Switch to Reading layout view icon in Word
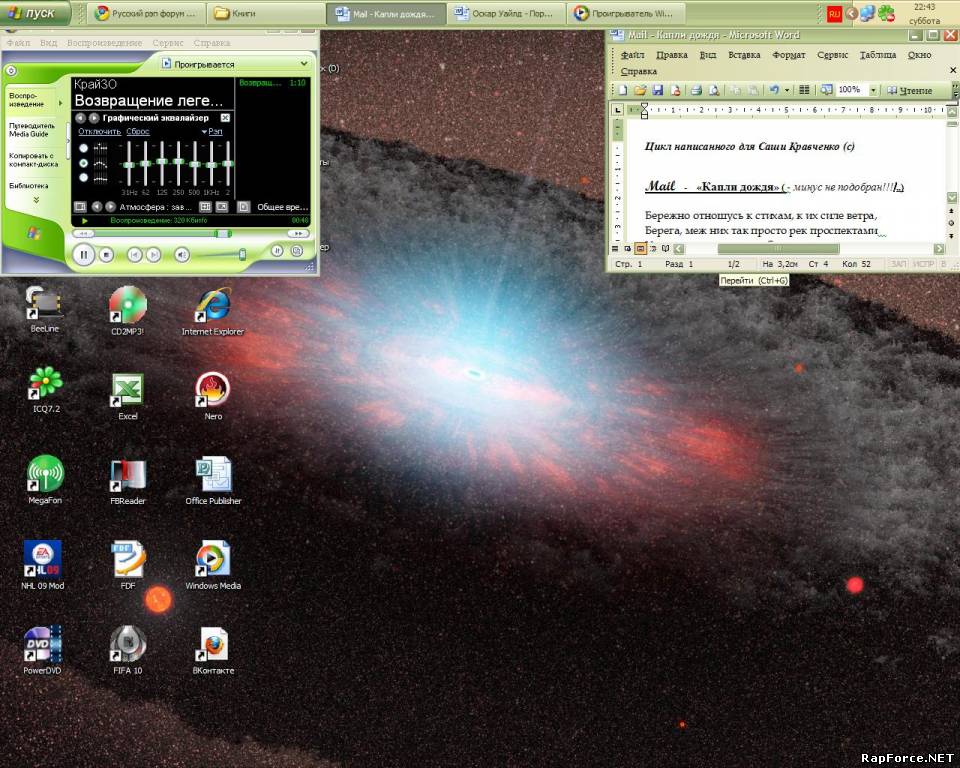The height and width of the screenshot is (768, 960). 666,248
